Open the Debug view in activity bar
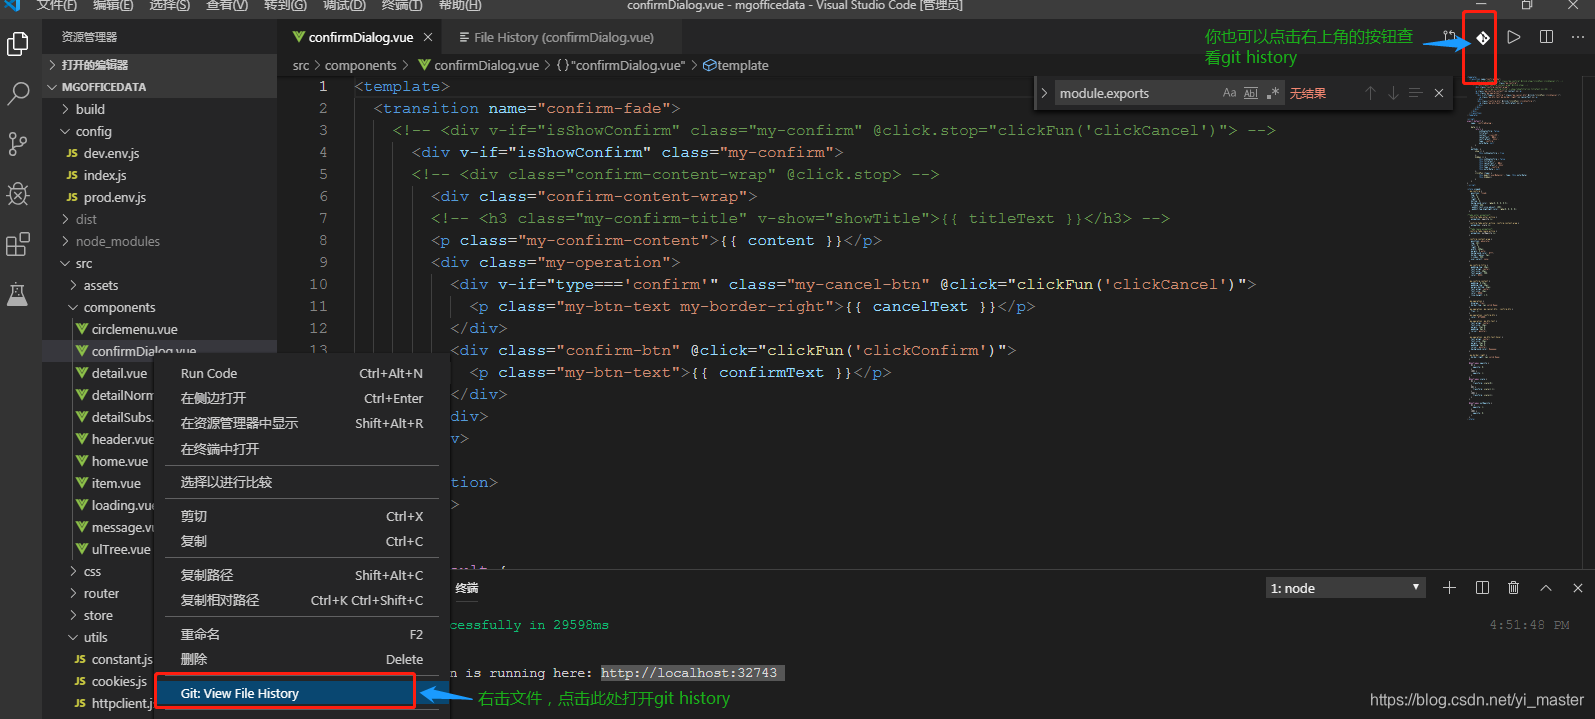The image size is (1595, 719). 18,194
